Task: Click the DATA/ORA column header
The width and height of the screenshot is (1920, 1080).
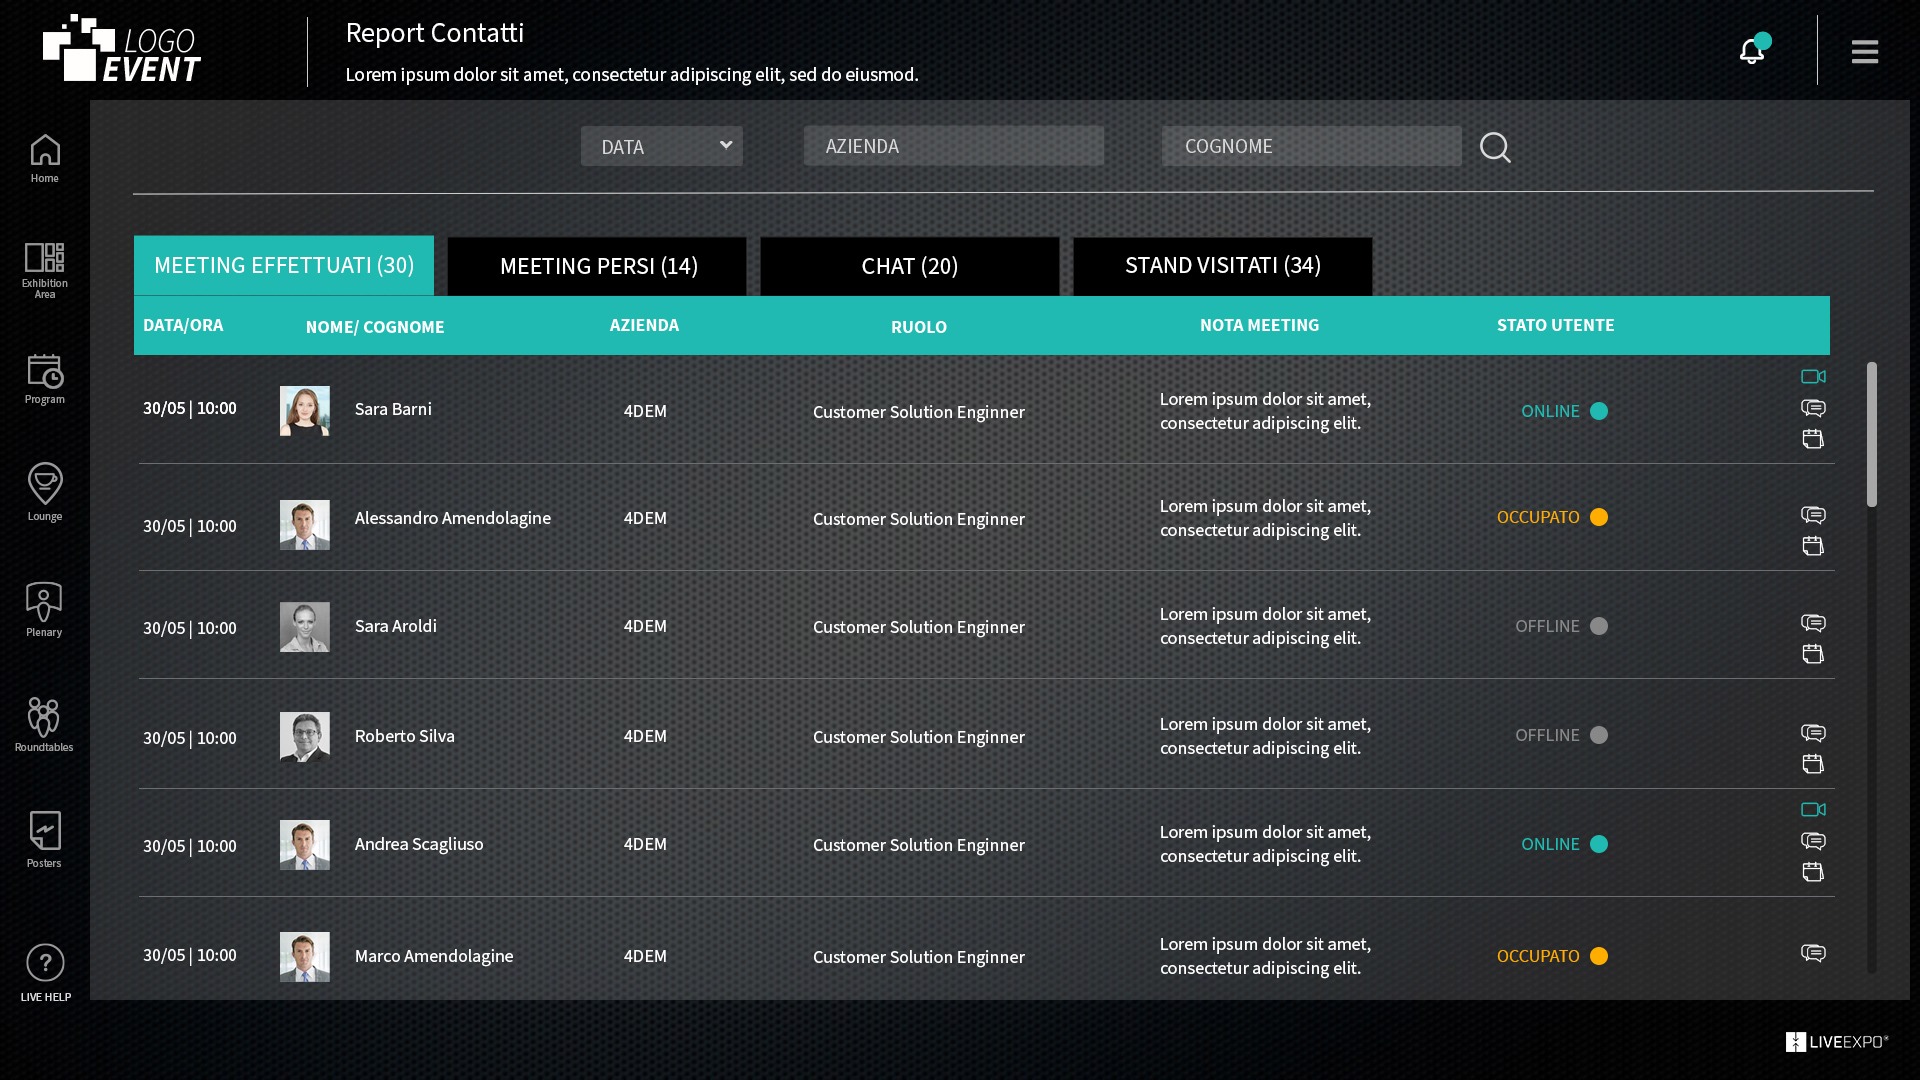Action: [x=183, y=325]
